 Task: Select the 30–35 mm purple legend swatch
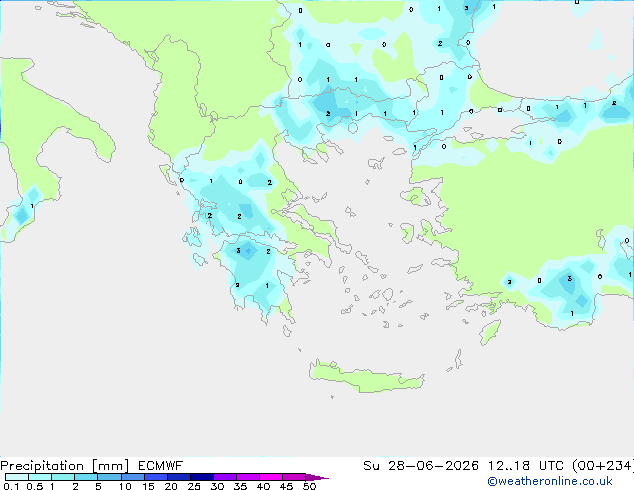pos(225,477)
